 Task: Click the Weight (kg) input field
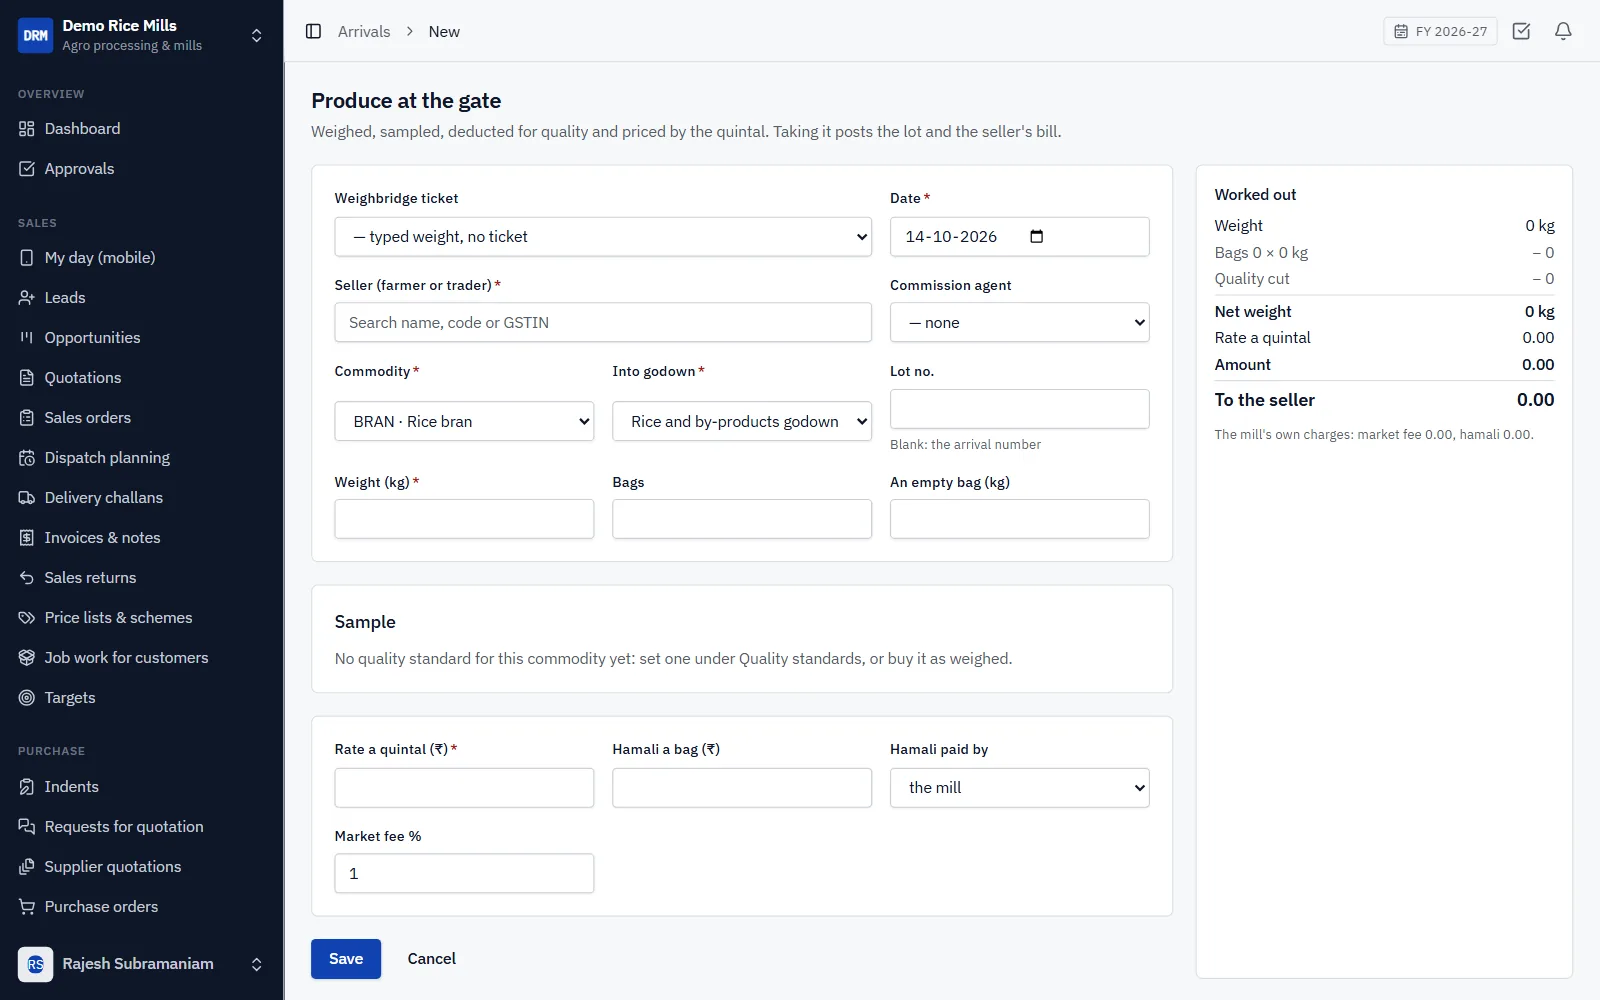[464, 519]
